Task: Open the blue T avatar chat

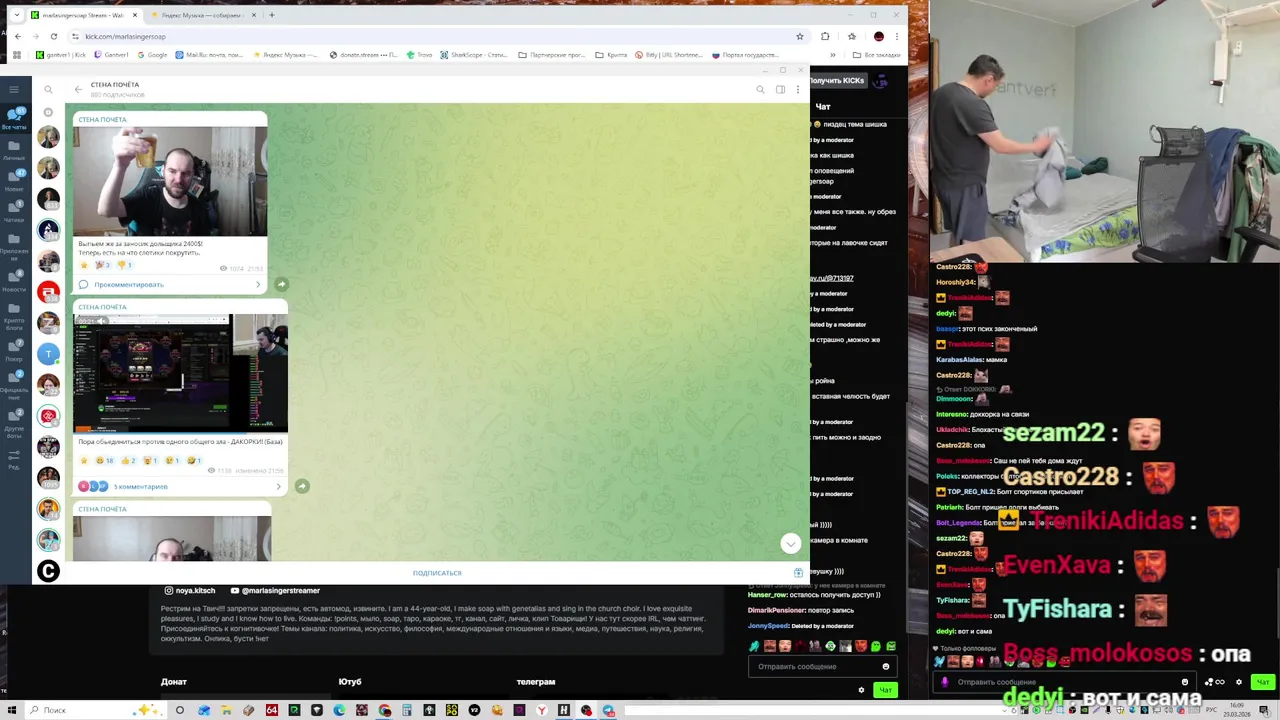Action: tap(48, 354)
